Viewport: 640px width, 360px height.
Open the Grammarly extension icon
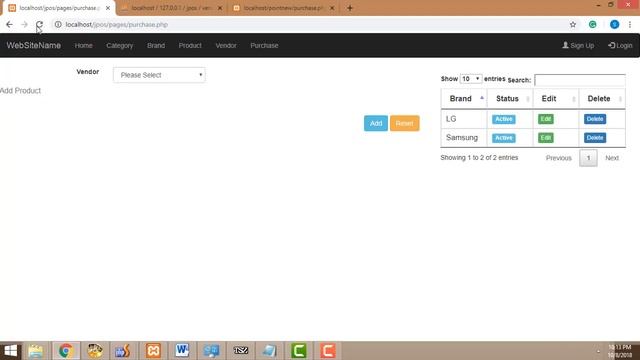pos(592,24)
